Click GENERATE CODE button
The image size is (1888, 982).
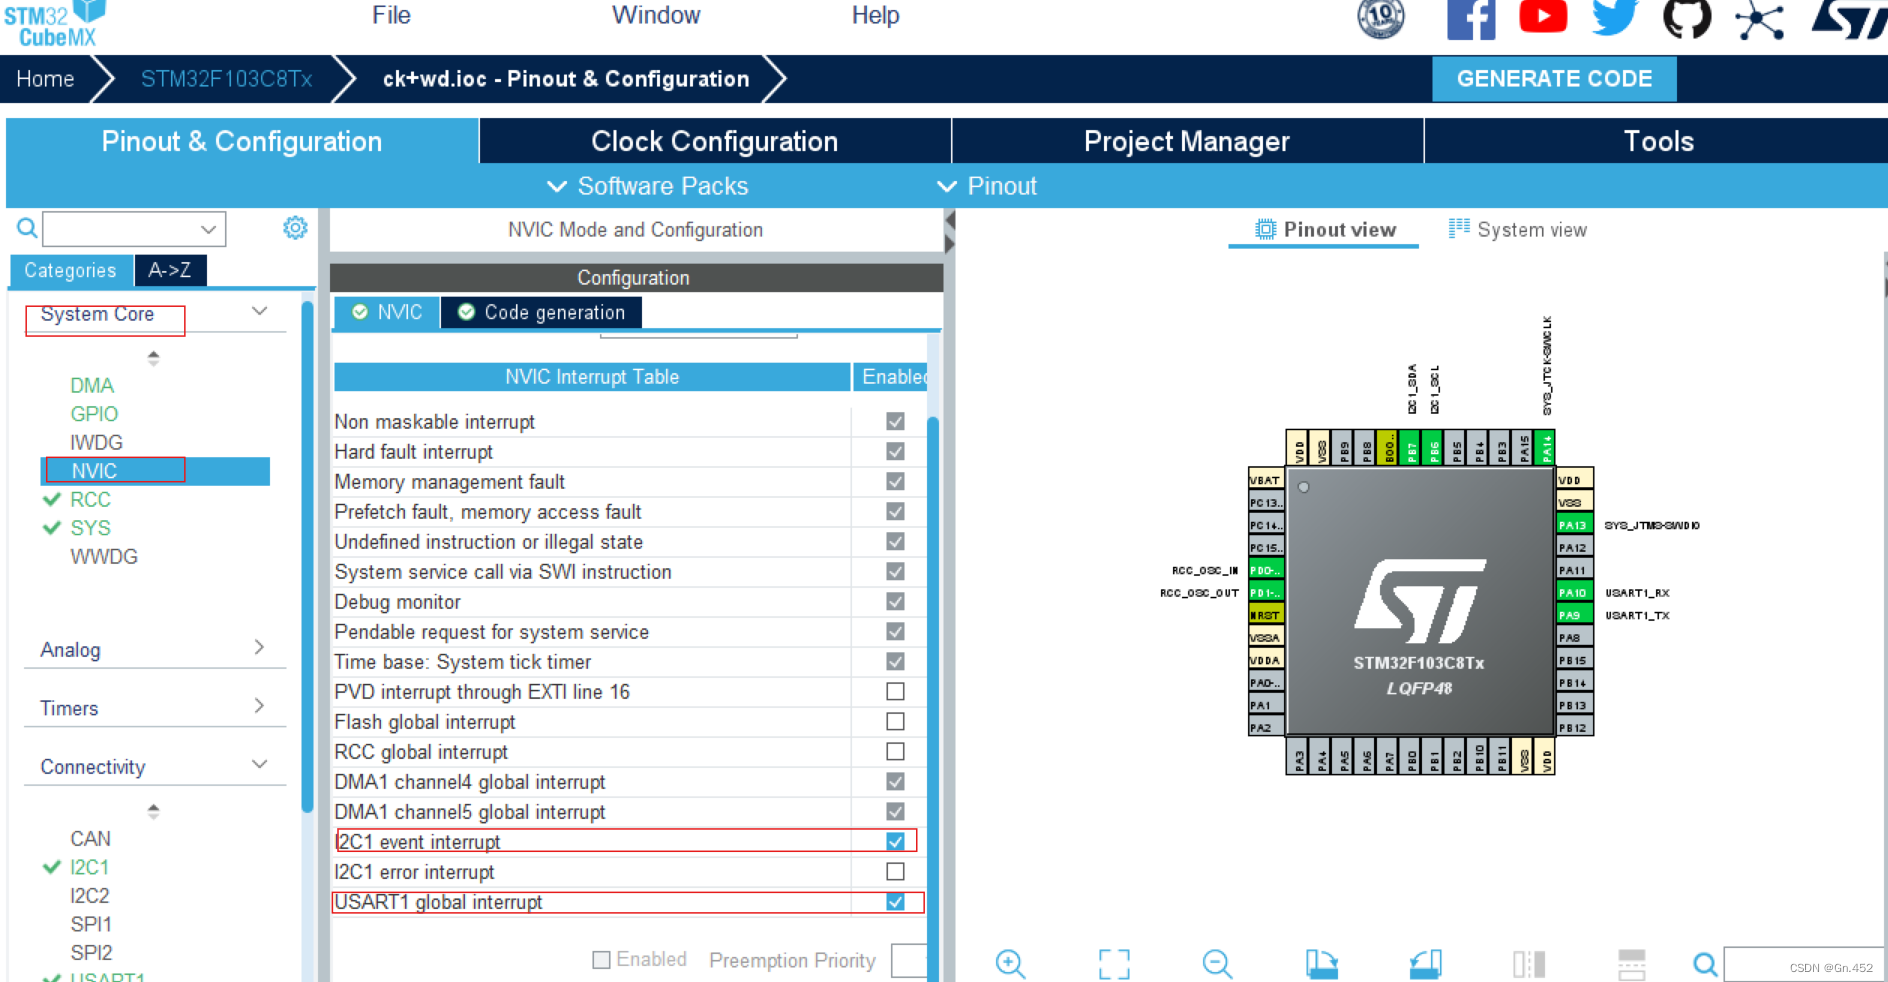click(x=1554, y=79)
